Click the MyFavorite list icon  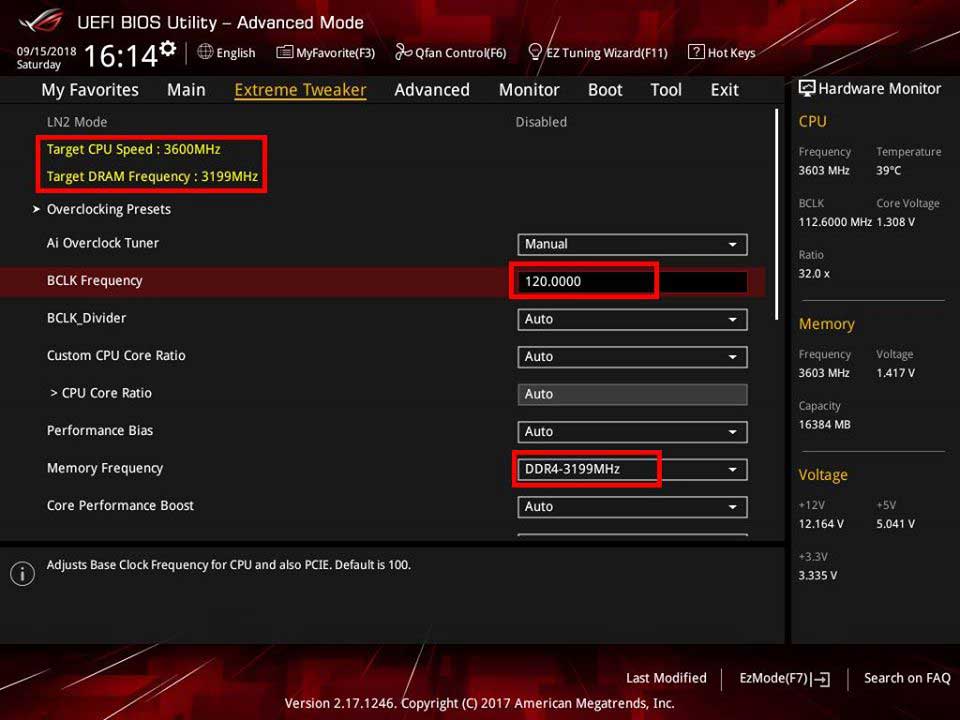(x=285, y=52)
